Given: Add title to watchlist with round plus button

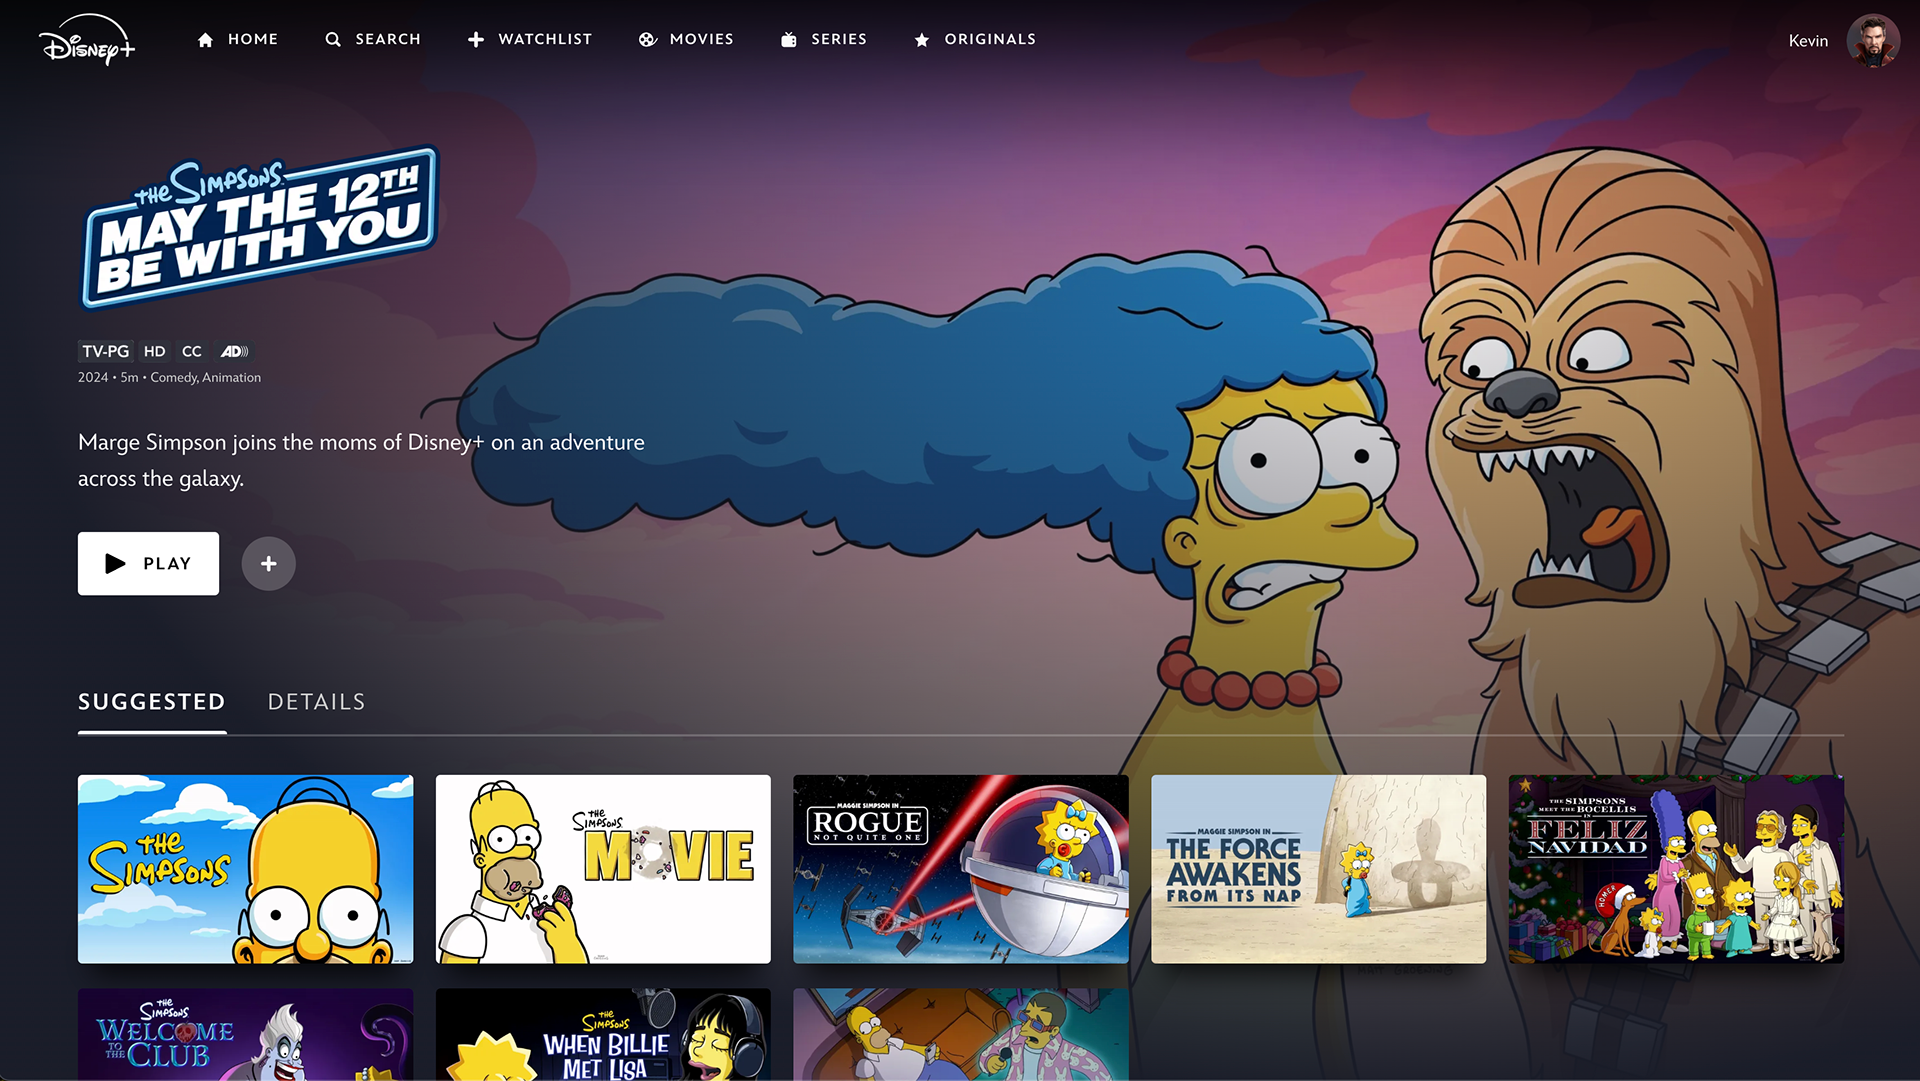Looking at the screenshot, I should (x=268, y=564).
